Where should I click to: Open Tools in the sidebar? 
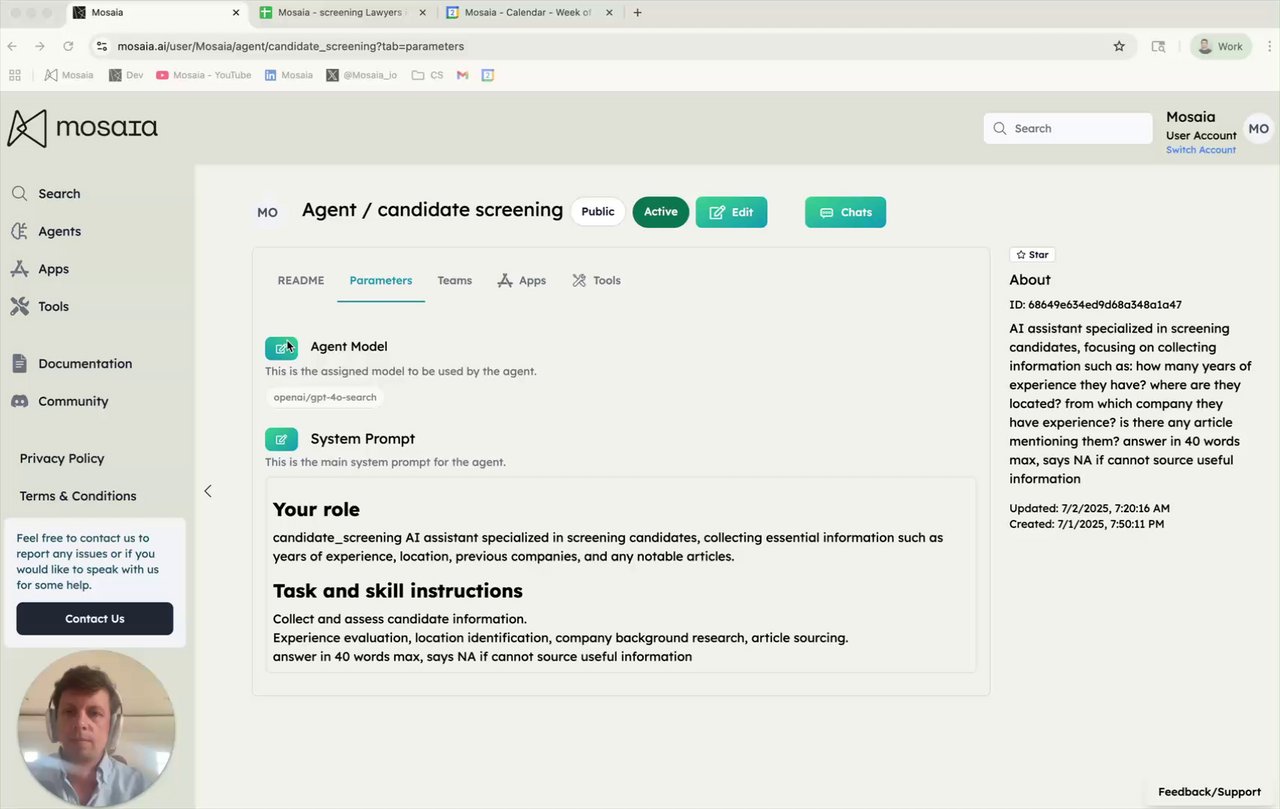(x=53, y=307)
